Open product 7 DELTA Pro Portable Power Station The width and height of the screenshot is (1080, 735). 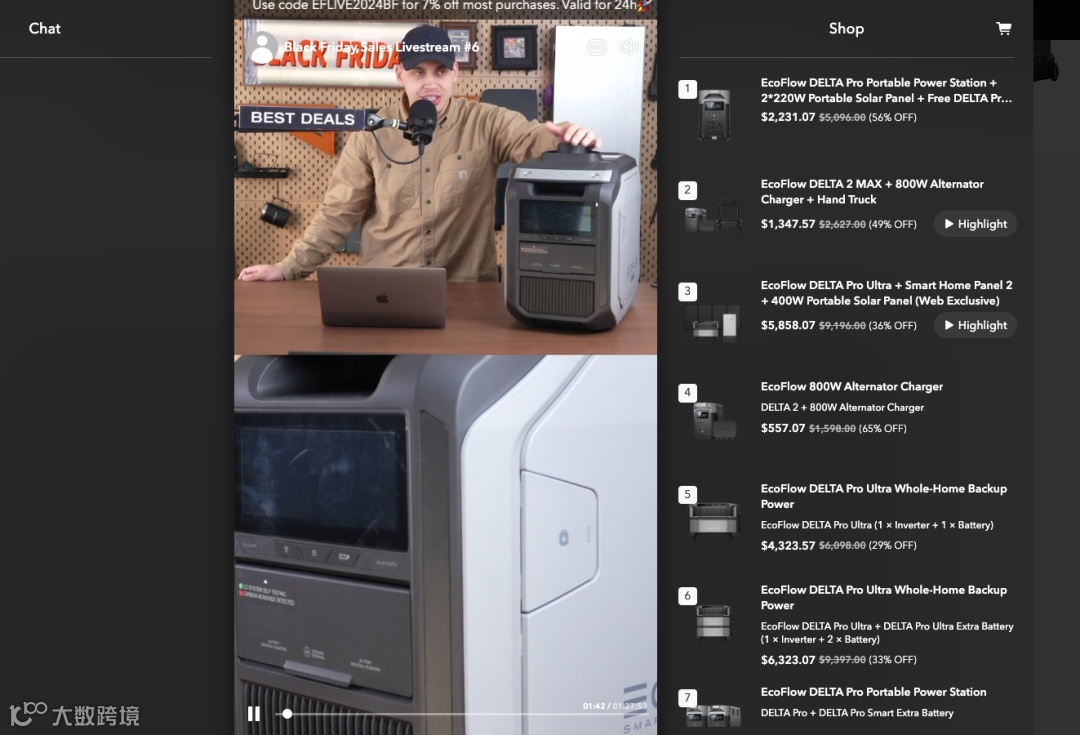873,692
